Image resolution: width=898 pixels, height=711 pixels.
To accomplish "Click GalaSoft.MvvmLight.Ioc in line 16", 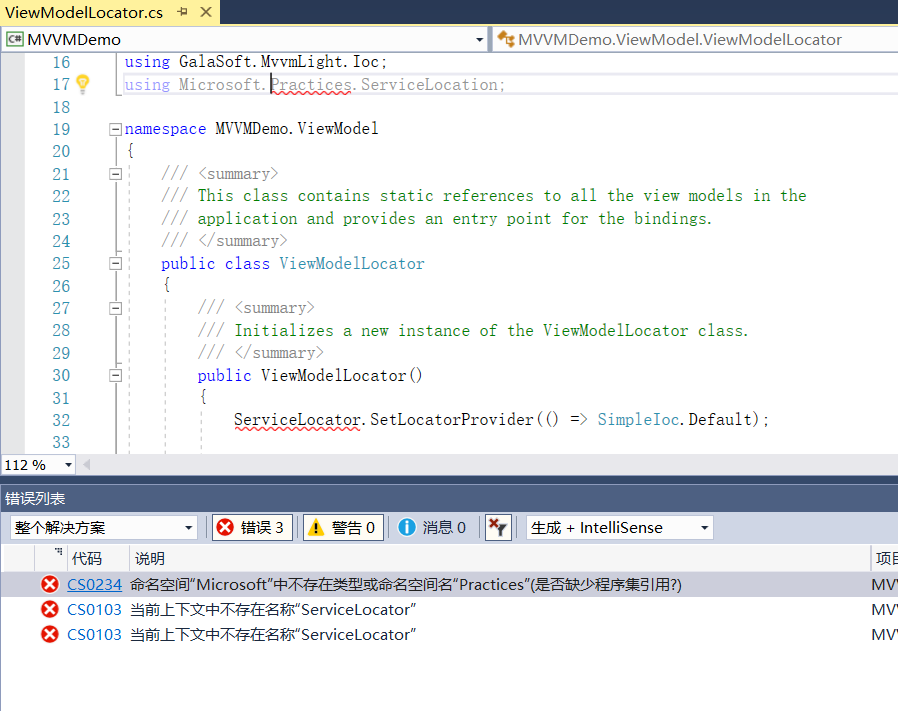I will [x=279, y=62].
